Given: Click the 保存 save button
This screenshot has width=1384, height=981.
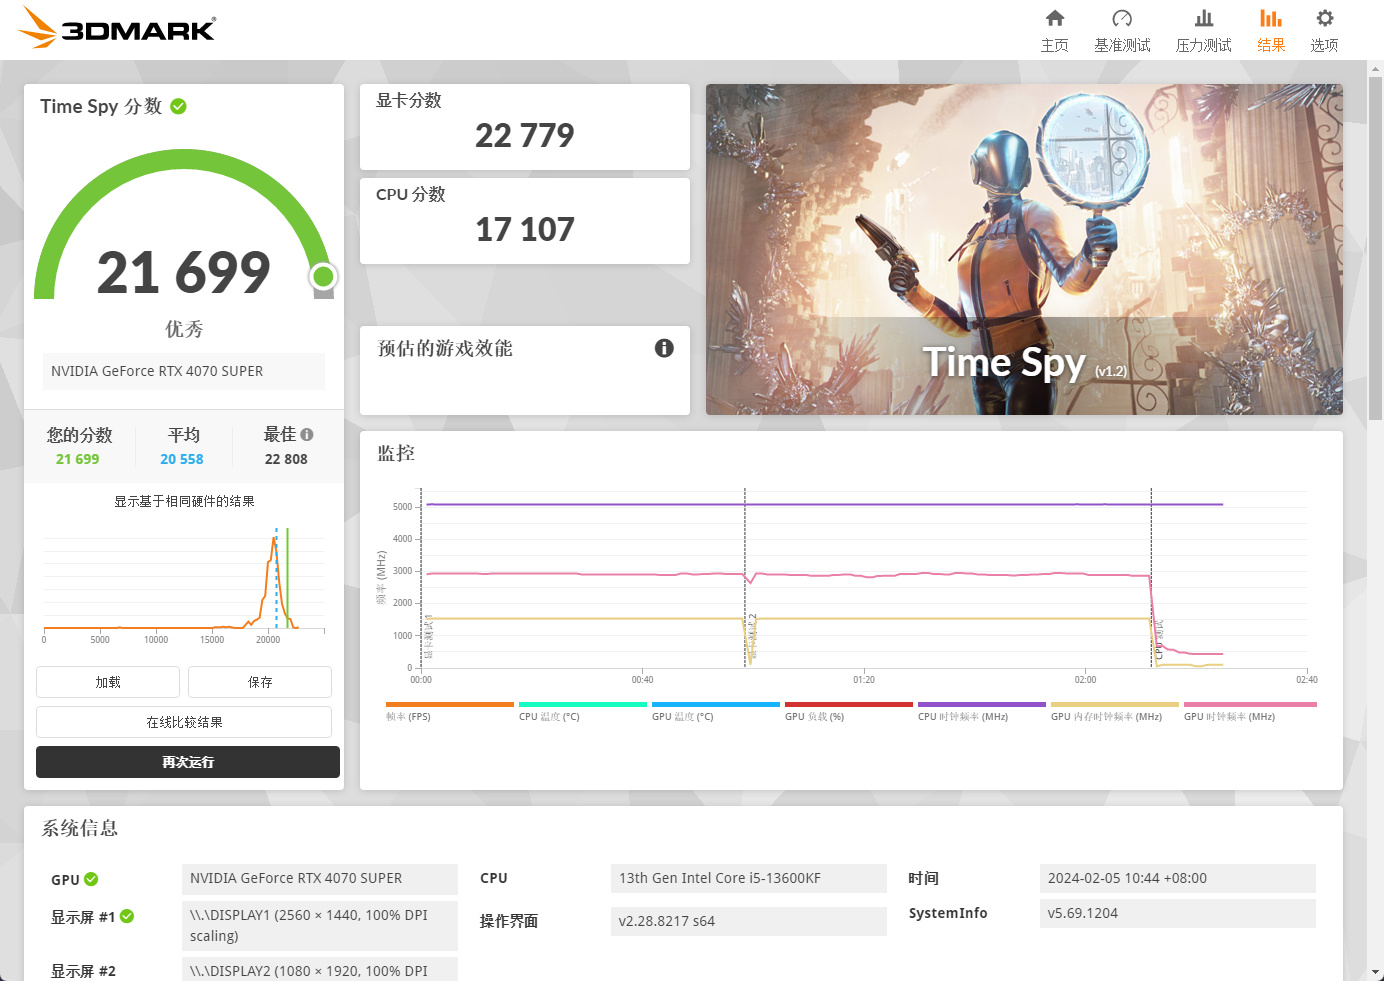Looking at the screenshot, I should (x=260, y=682).
